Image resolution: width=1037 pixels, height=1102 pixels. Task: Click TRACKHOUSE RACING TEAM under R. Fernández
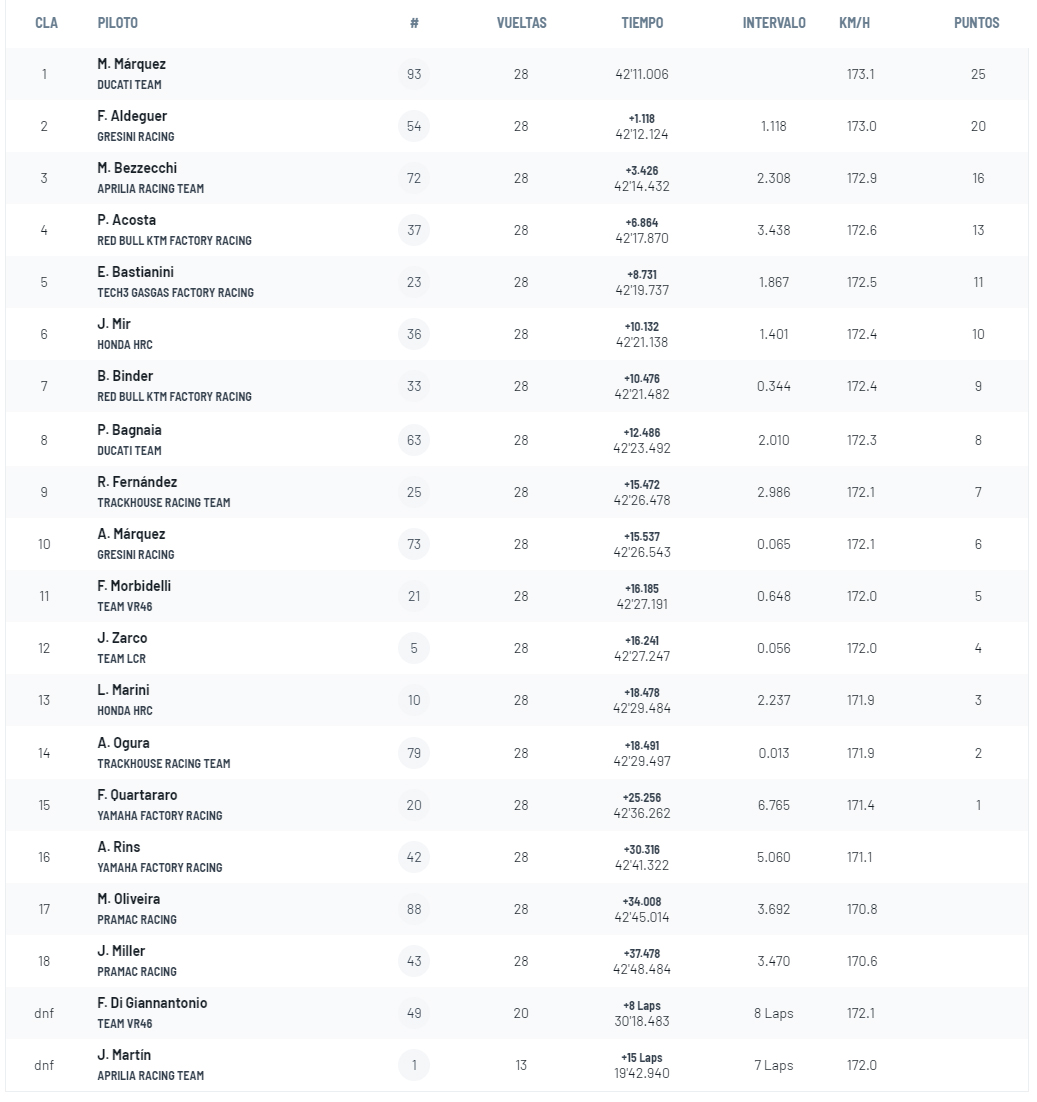click(x=164, y=503)
